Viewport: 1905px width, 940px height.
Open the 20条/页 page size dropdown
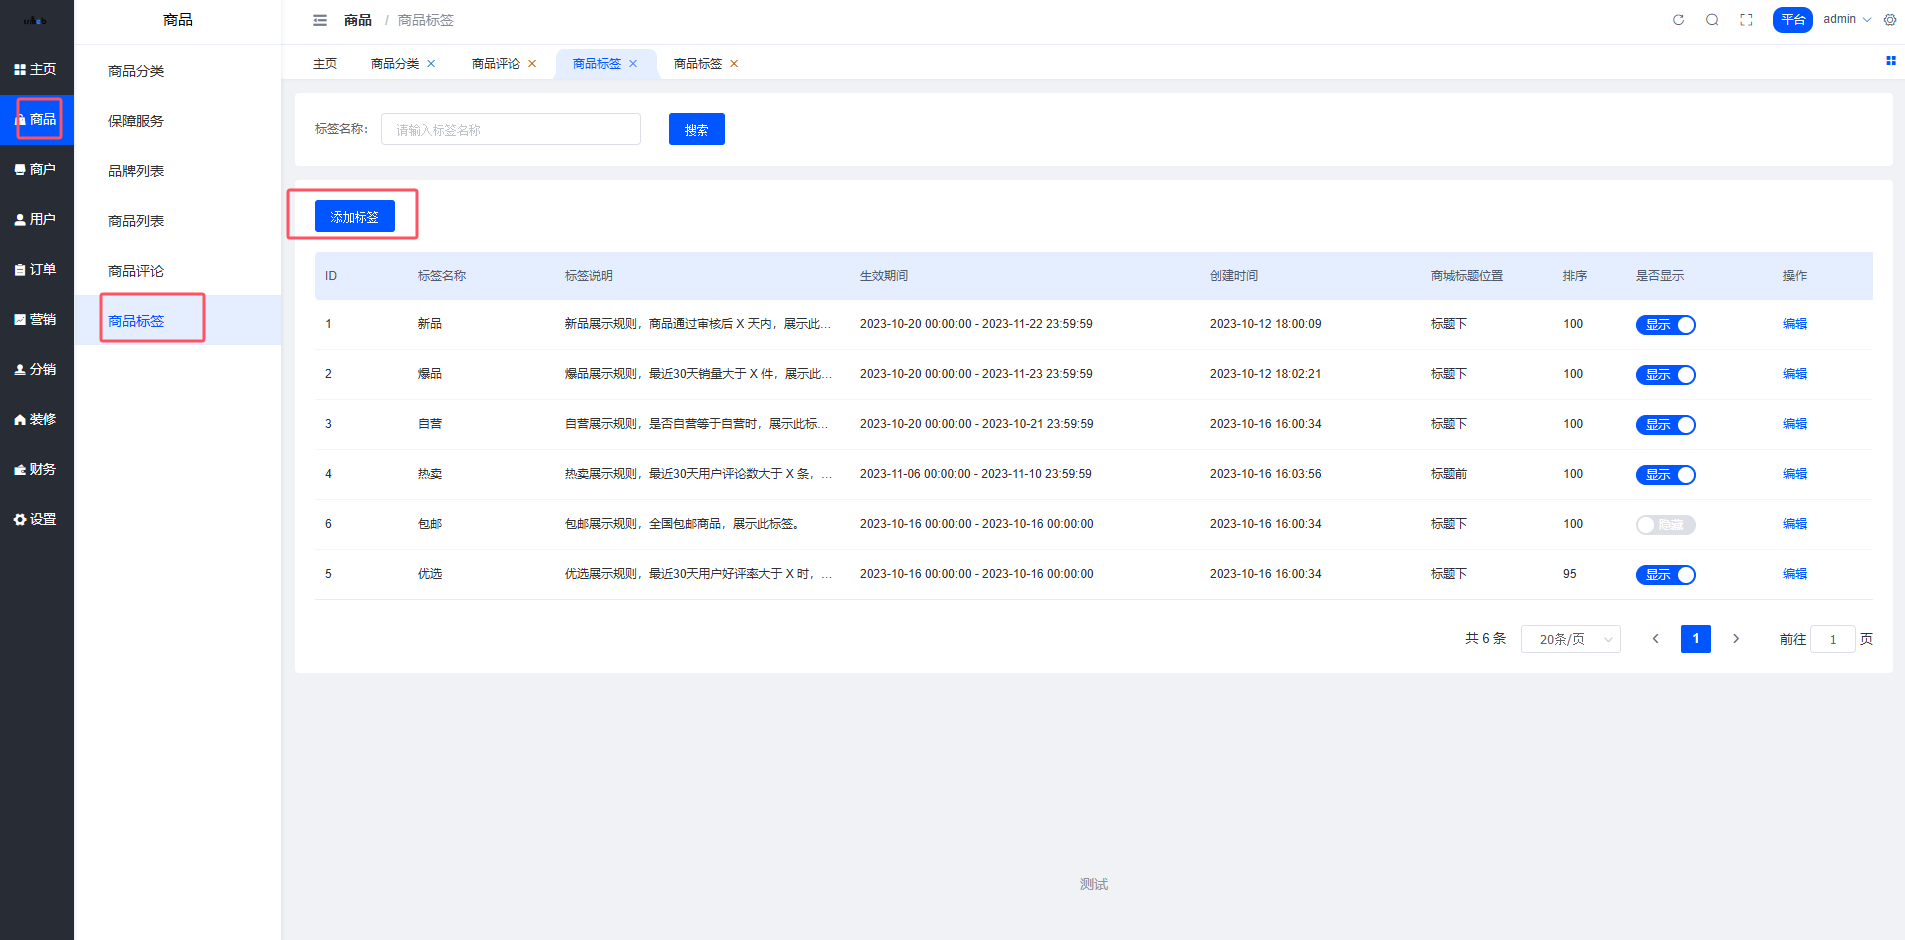click(1570, 639)
